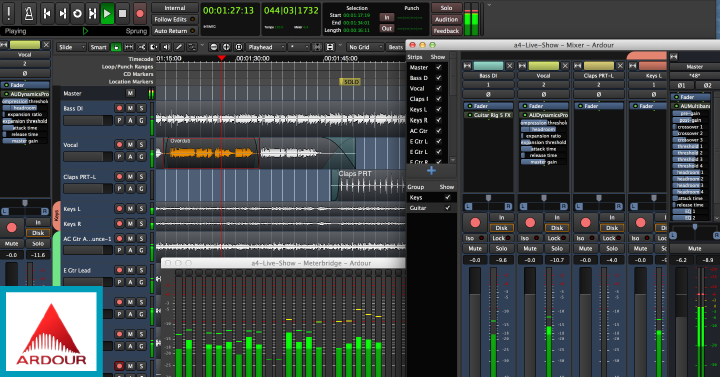Screen dimensions: 720x377
Task: Toggle the metronome click icon
Action: point(28,12)
